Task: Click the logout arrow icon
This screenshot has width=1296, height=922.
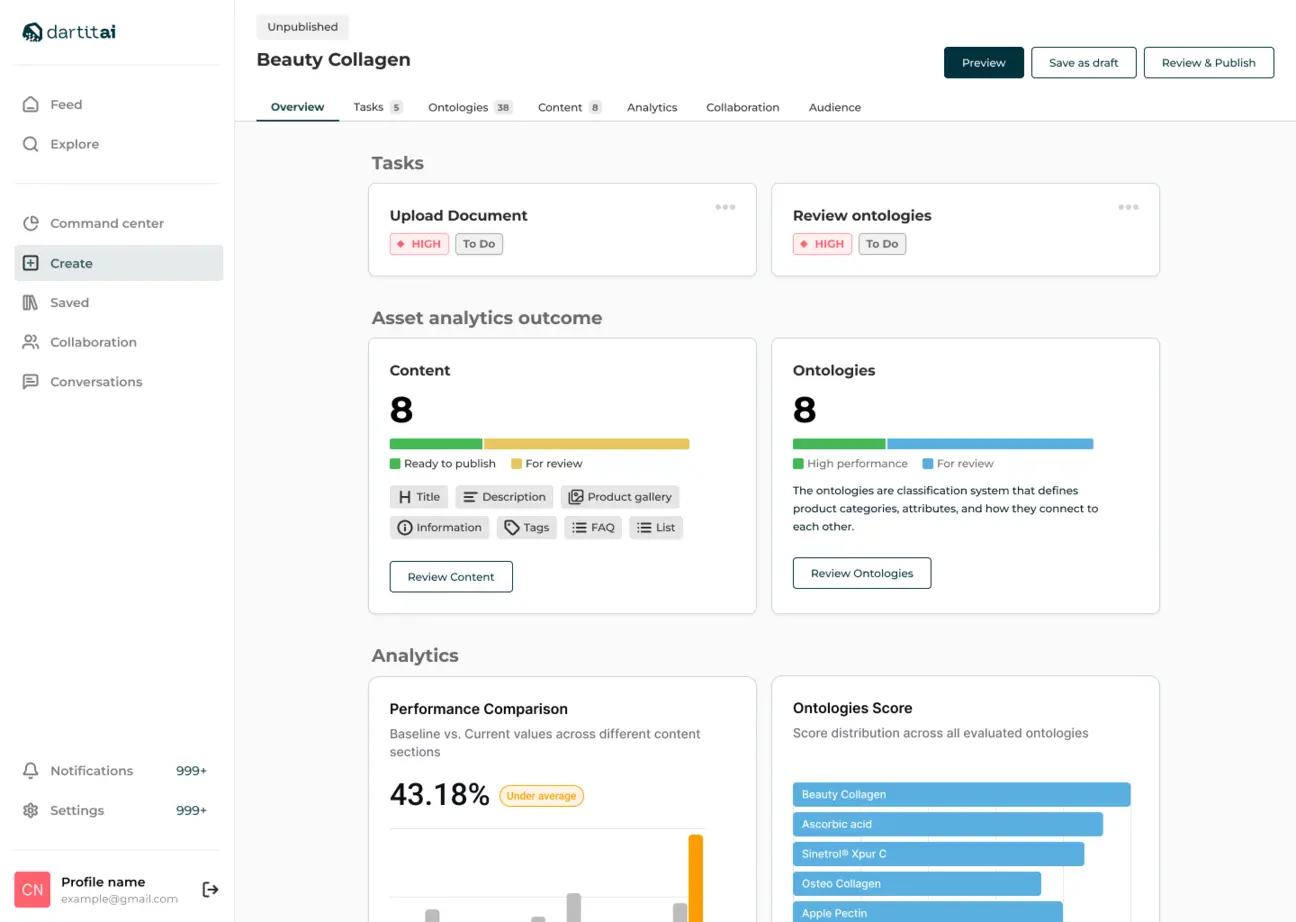Action: [210, 889]
